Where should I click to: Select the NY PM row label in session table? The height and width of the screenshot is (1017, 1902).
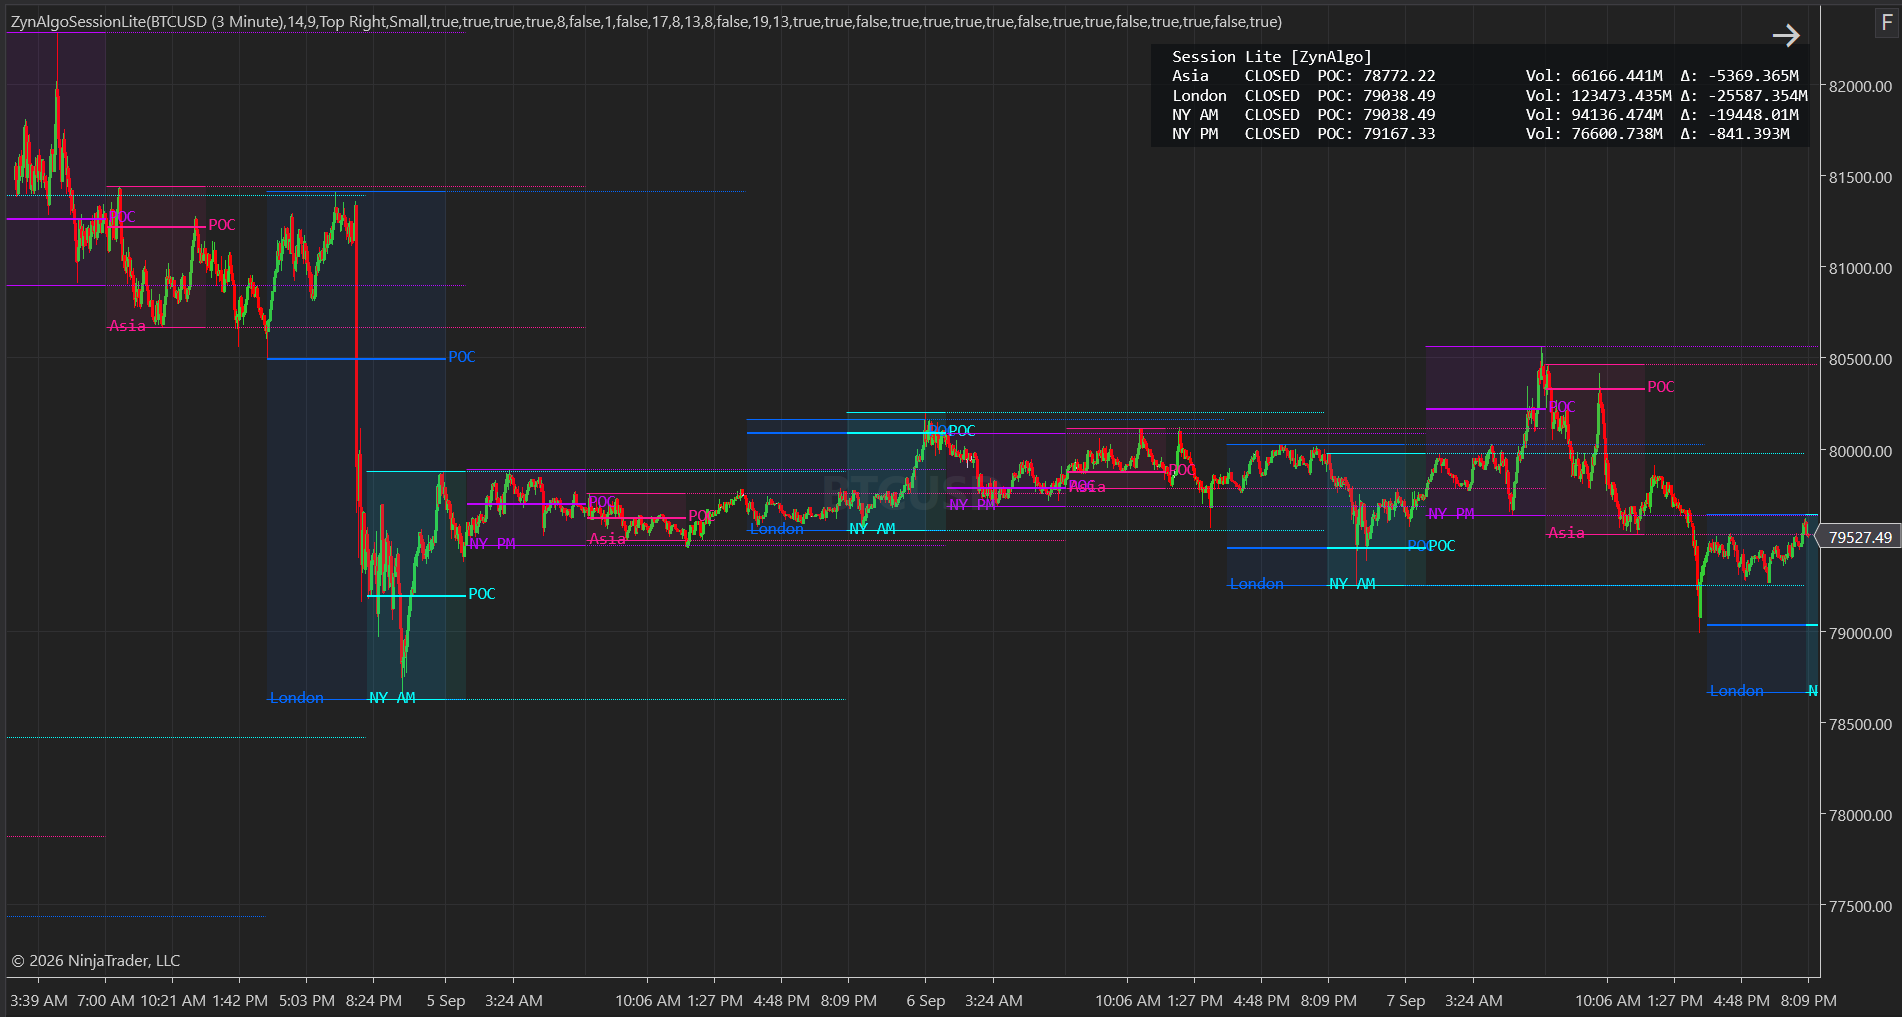tap(1195, 134)
